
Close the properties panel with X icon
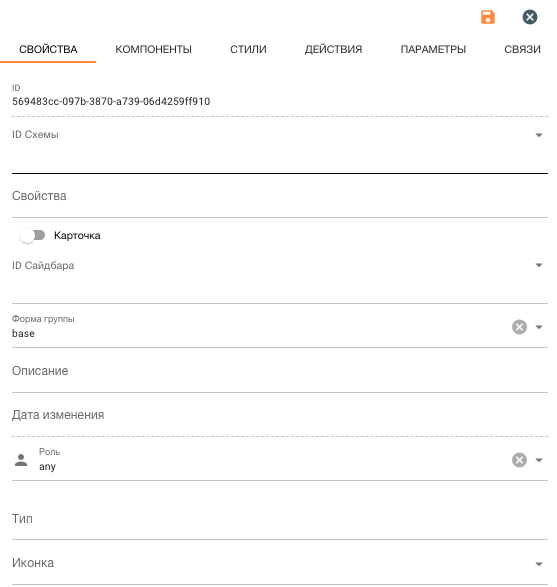coord(530,17)
